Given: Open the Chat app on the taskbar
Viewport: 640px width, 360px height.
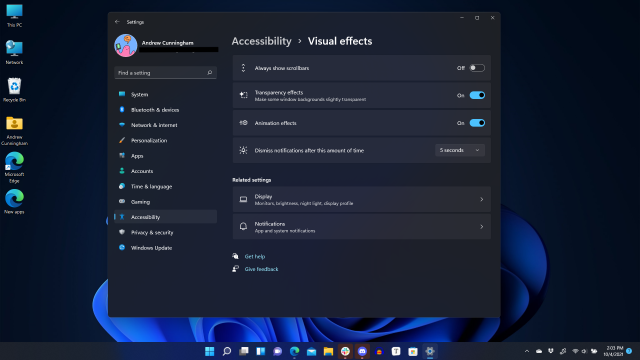Looking at the screenshot, I should coord(278,351).
